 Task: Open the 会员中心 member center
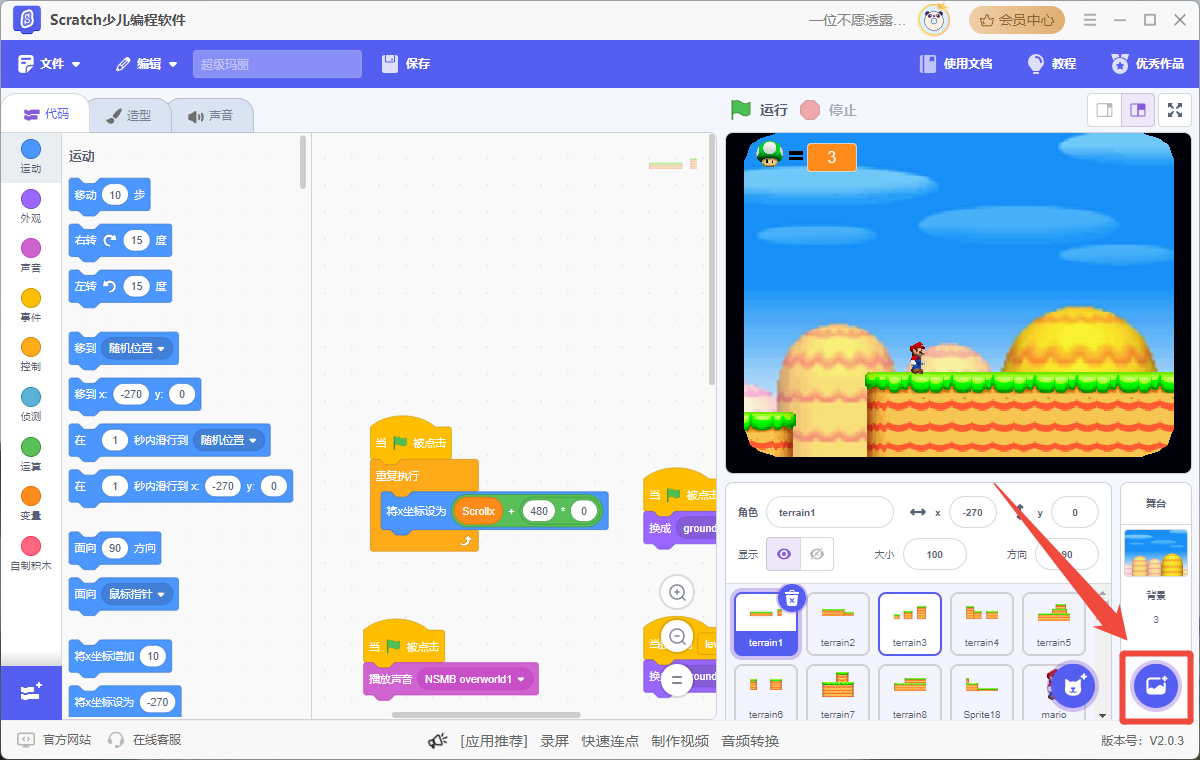click(1017, 20)
